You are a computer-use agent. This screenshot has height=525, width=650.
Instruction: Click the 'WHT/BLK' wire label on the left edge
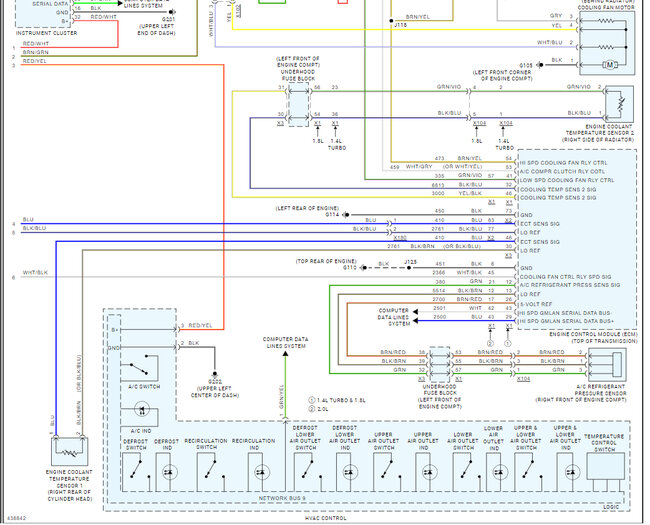click(35, 272)
